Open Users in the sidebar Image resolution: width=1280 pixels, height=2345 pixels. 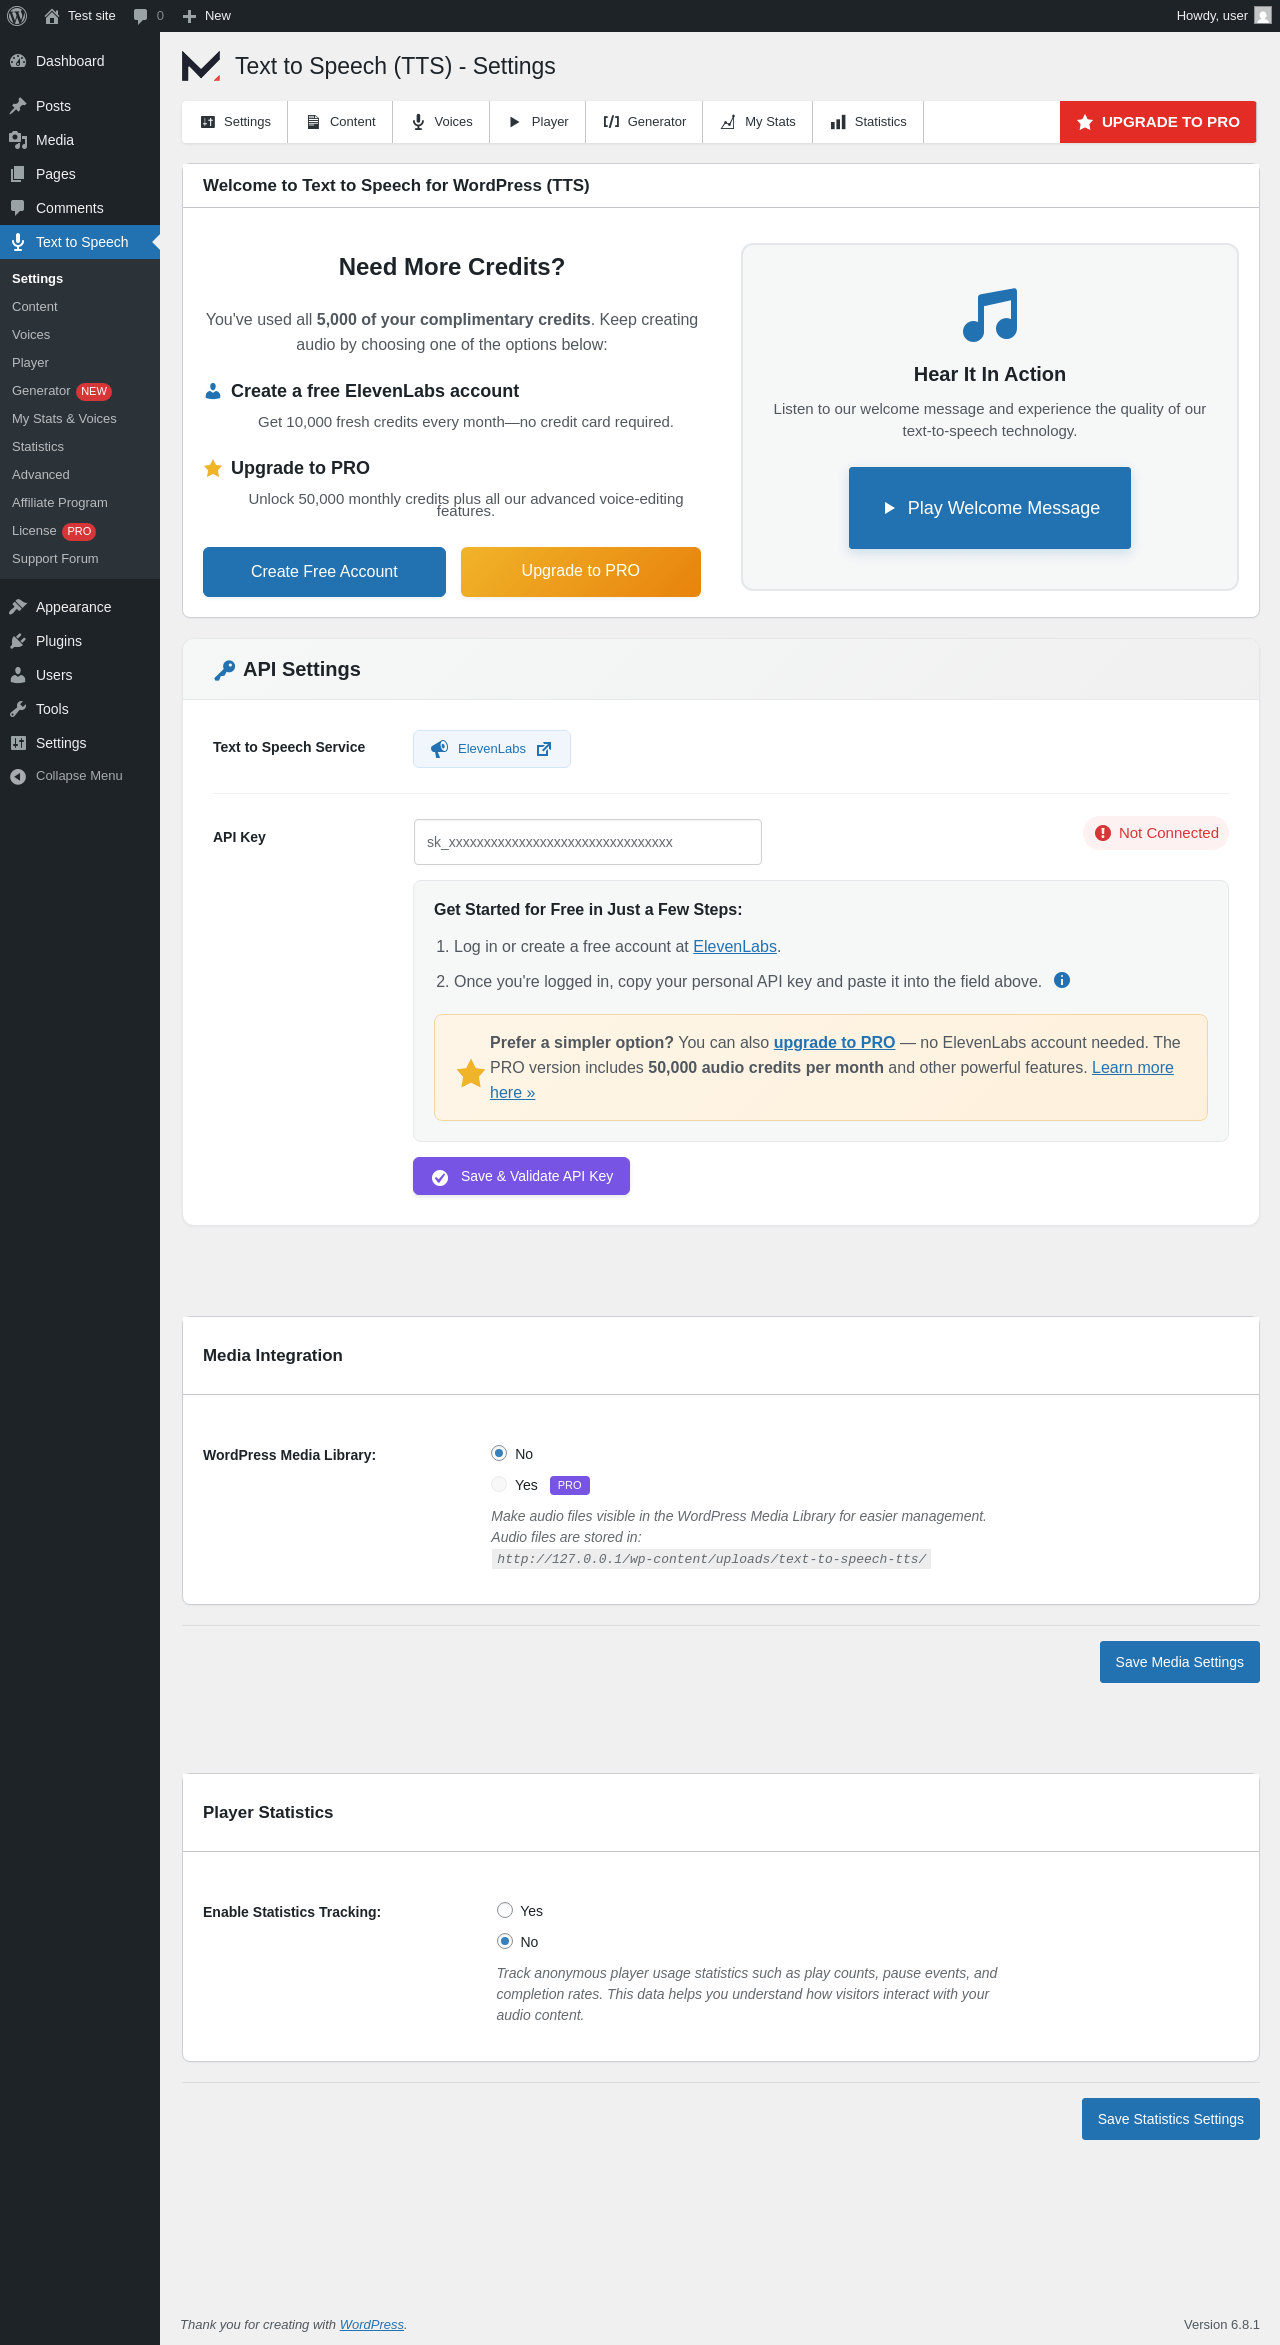point(80,675)
